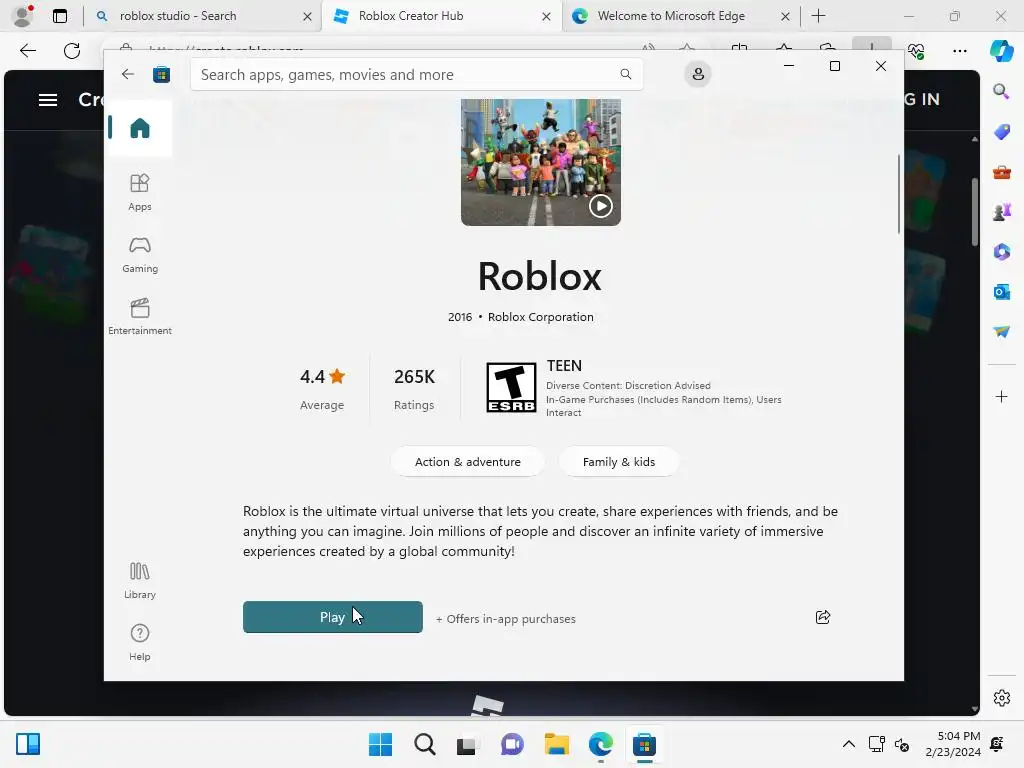Click the Microsoft Store vertical scrollbar

click(x=899, y=194)
